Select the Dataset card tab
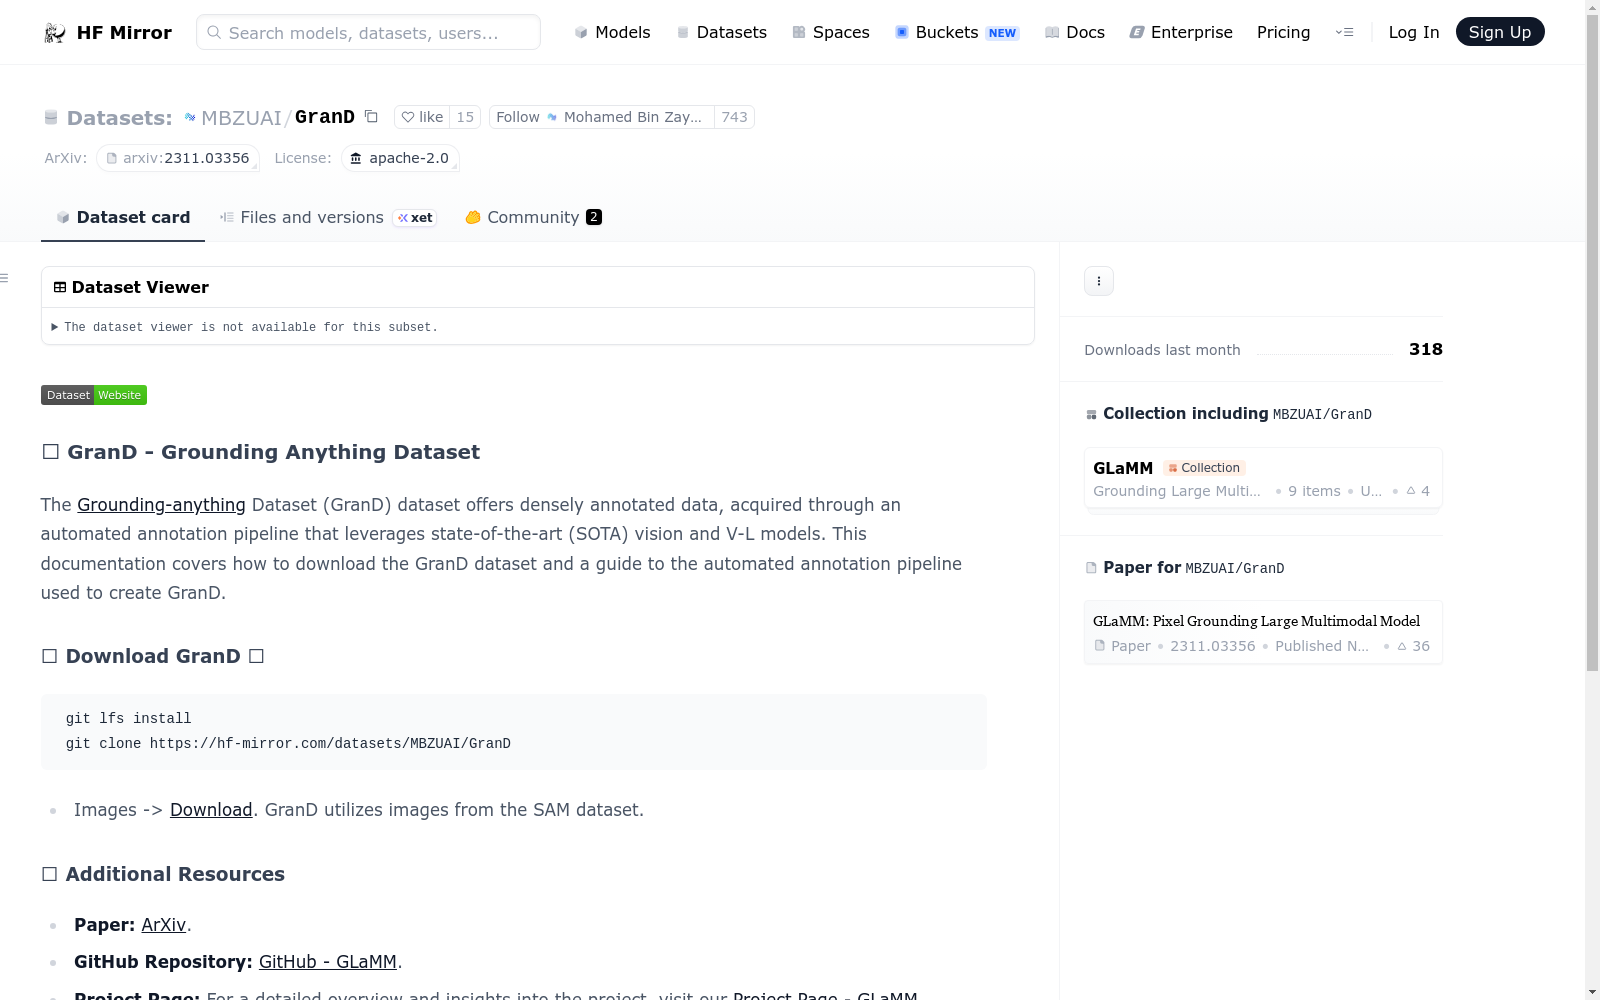Viewport: 1600px width, 1000px height. (123, 217)
